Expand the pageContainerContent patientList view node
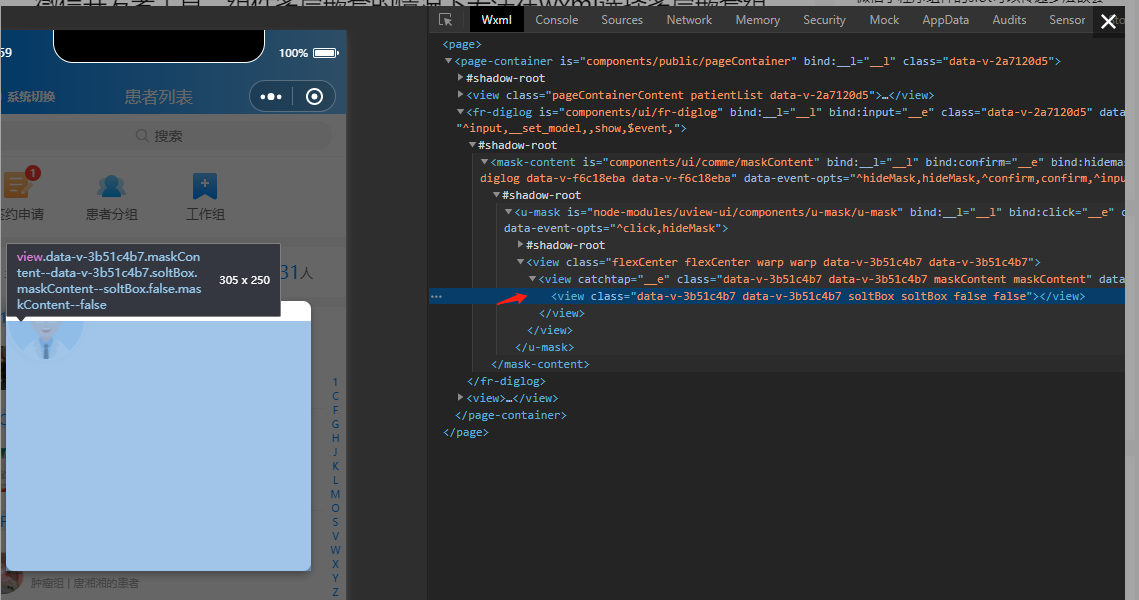This screenshot has width=1139, height=600. (461, 94)
